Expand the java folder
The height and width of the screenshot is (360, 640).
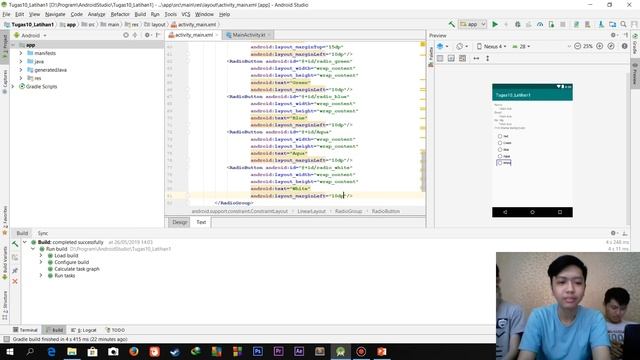21,62
